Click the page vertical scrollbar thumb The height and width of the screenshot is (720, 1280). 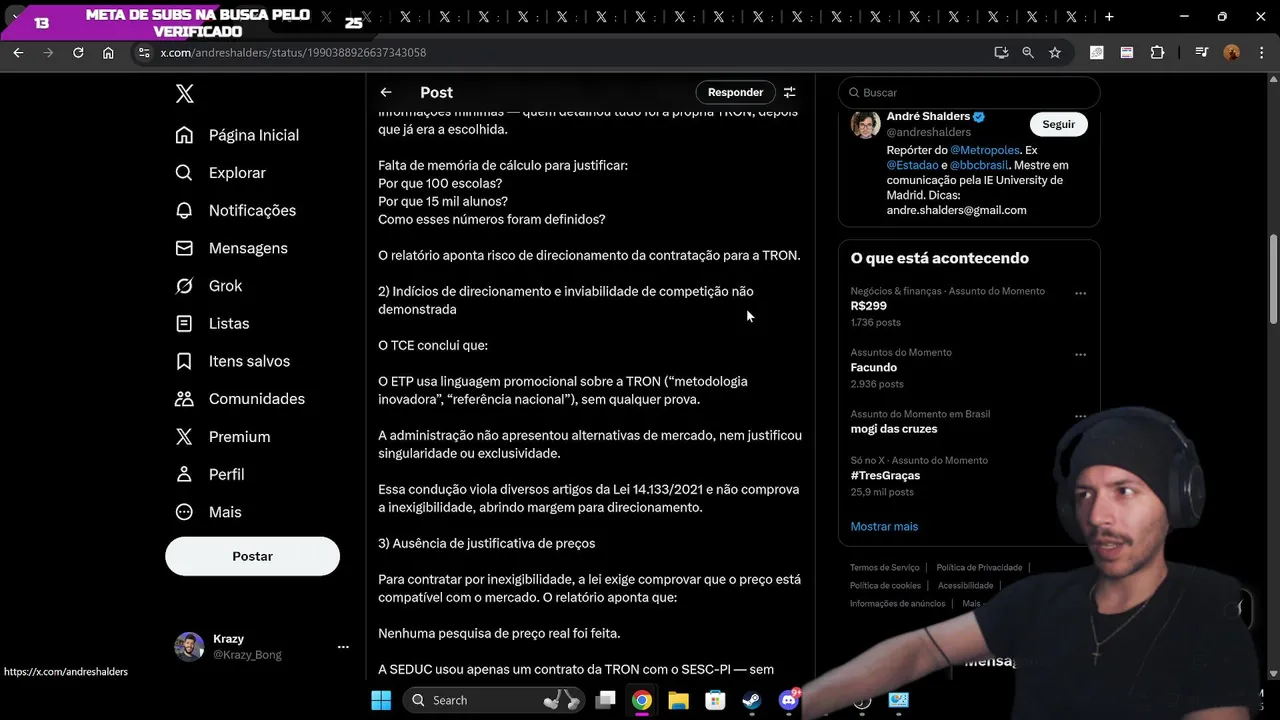point(1273,279)
